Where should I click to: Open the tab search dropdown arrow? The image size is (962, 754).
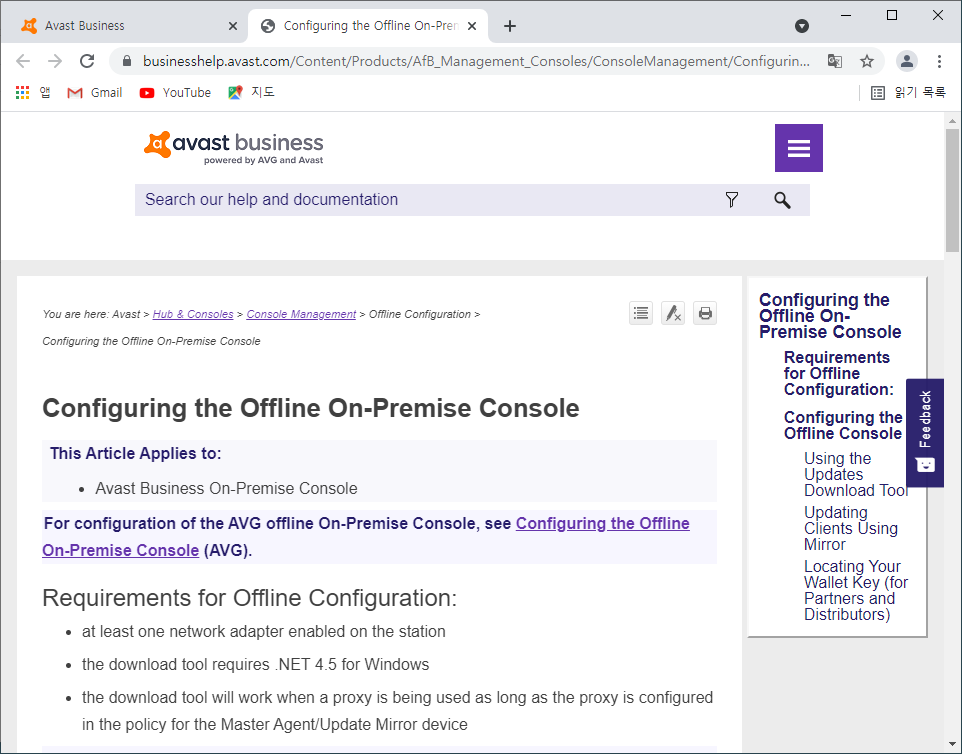tap(801, 26)
